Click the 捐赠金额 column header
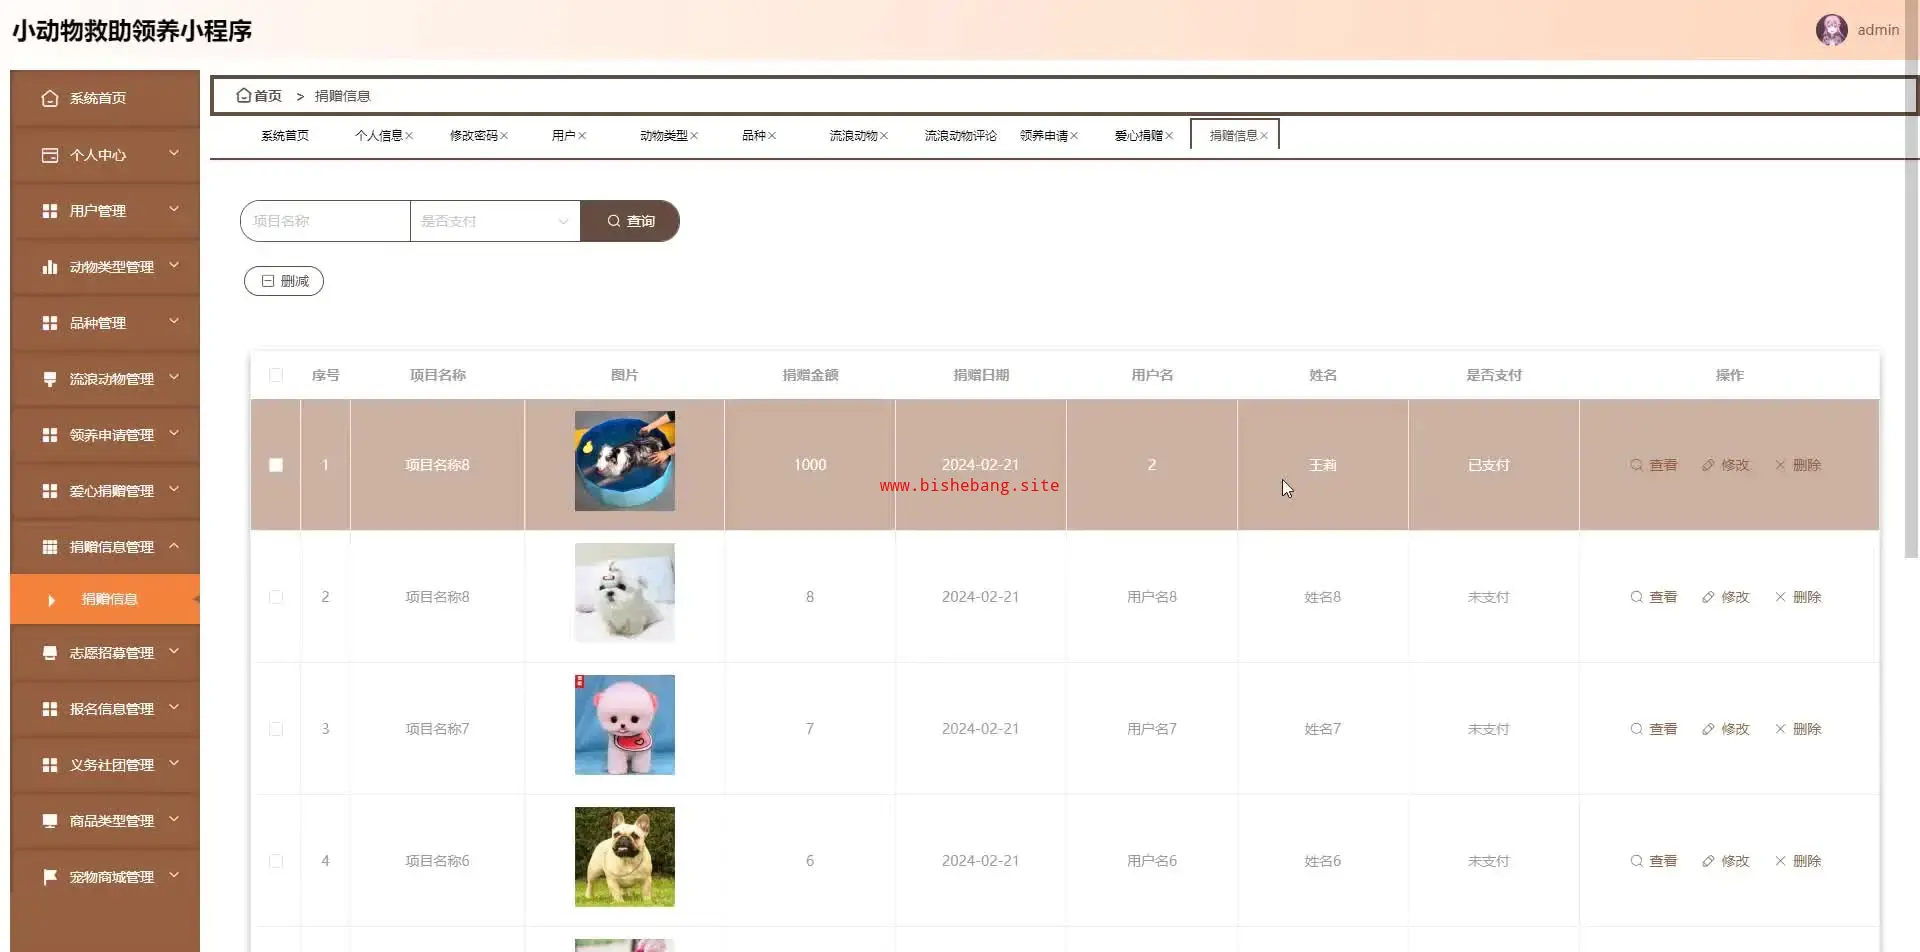Screen dimensions: 1920x952 tap(810, 375)
